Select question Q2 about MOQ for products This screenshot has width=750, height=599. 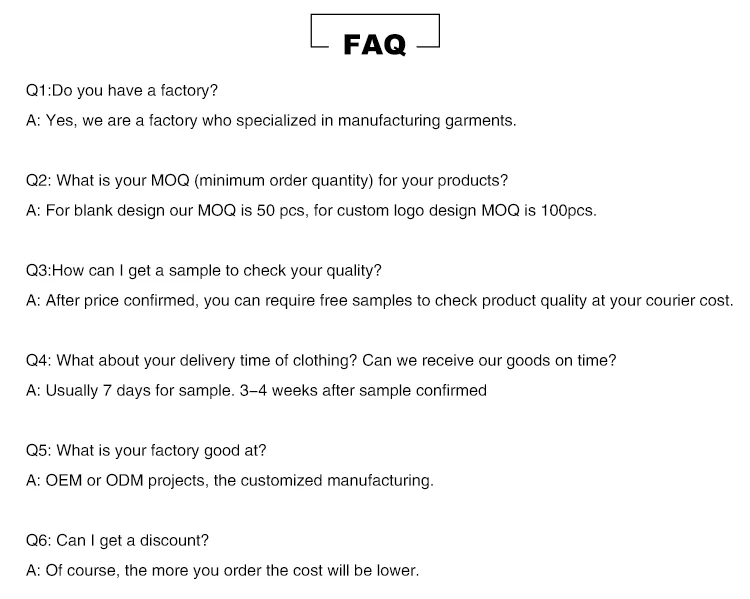pos(266,181)
